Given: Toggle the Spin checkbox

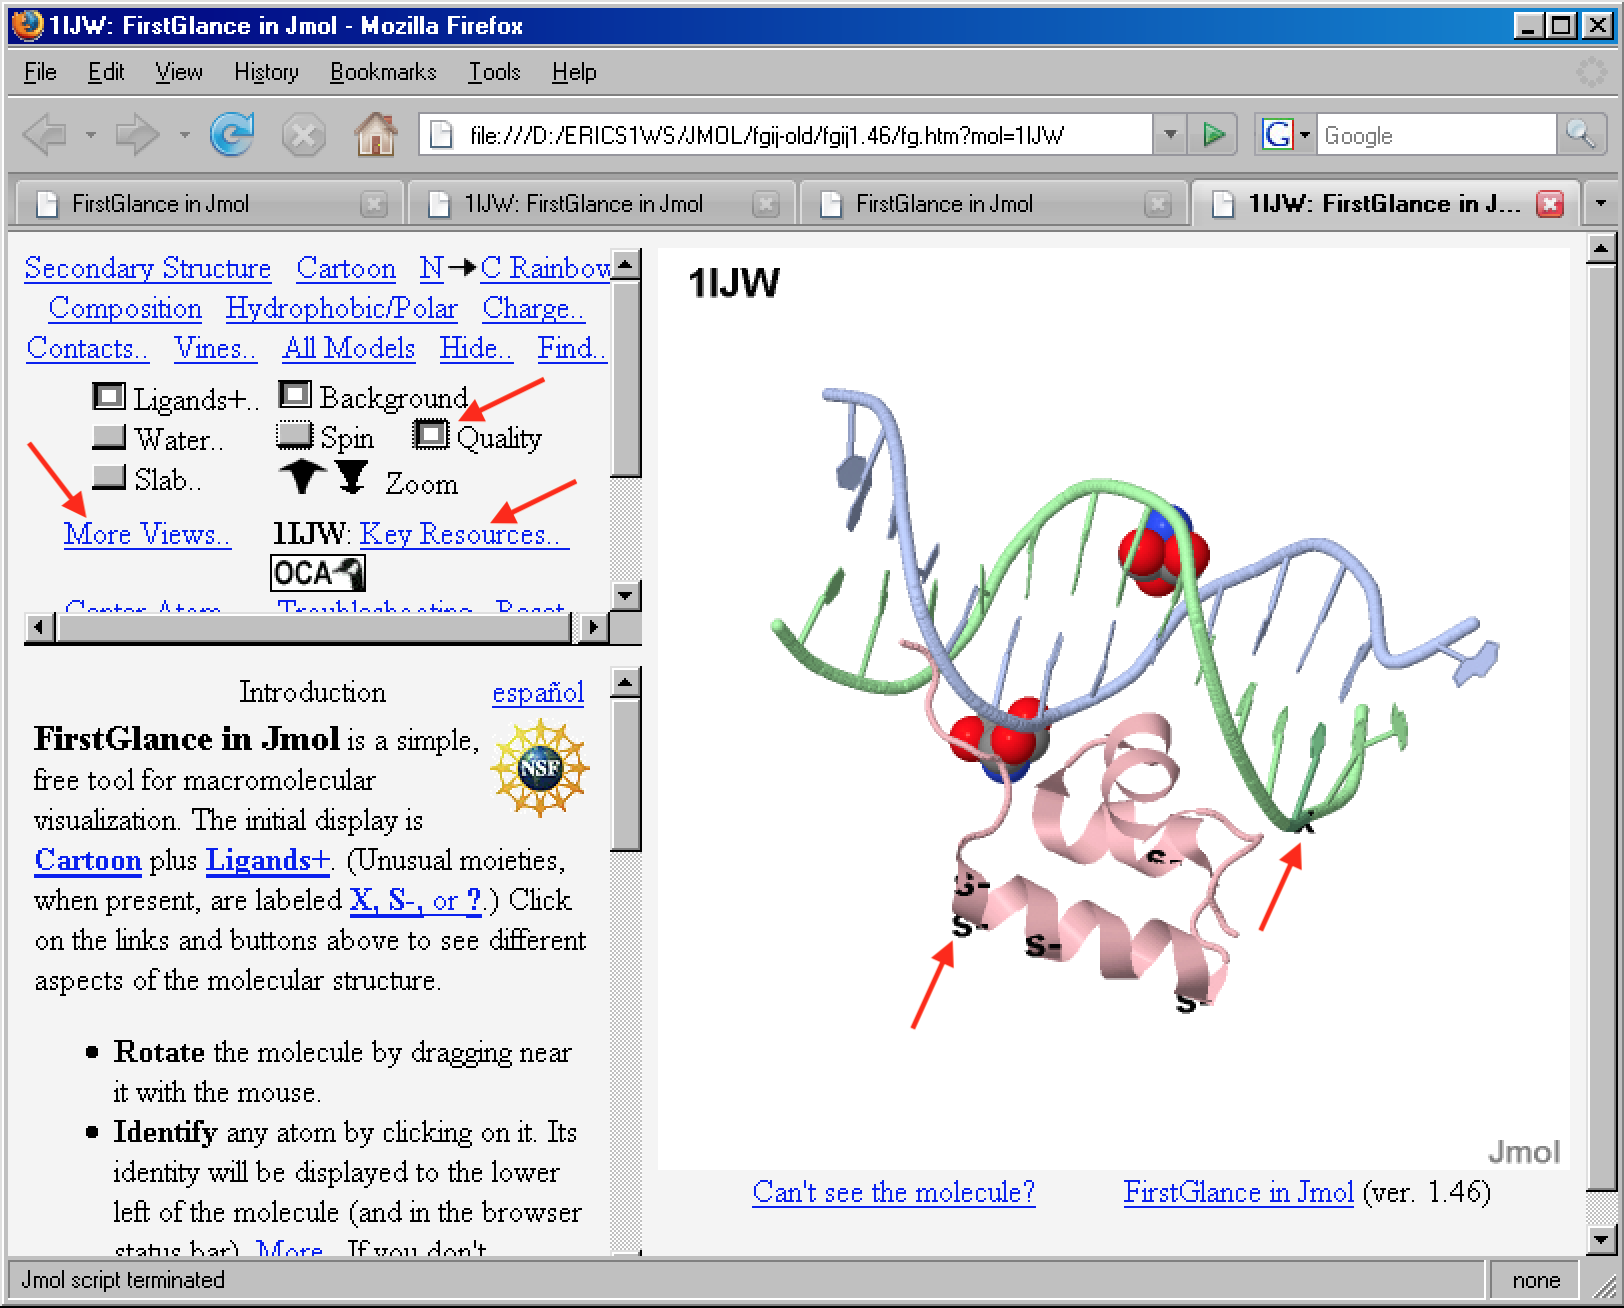Looking at the screenshot, I should pos(294,435).
